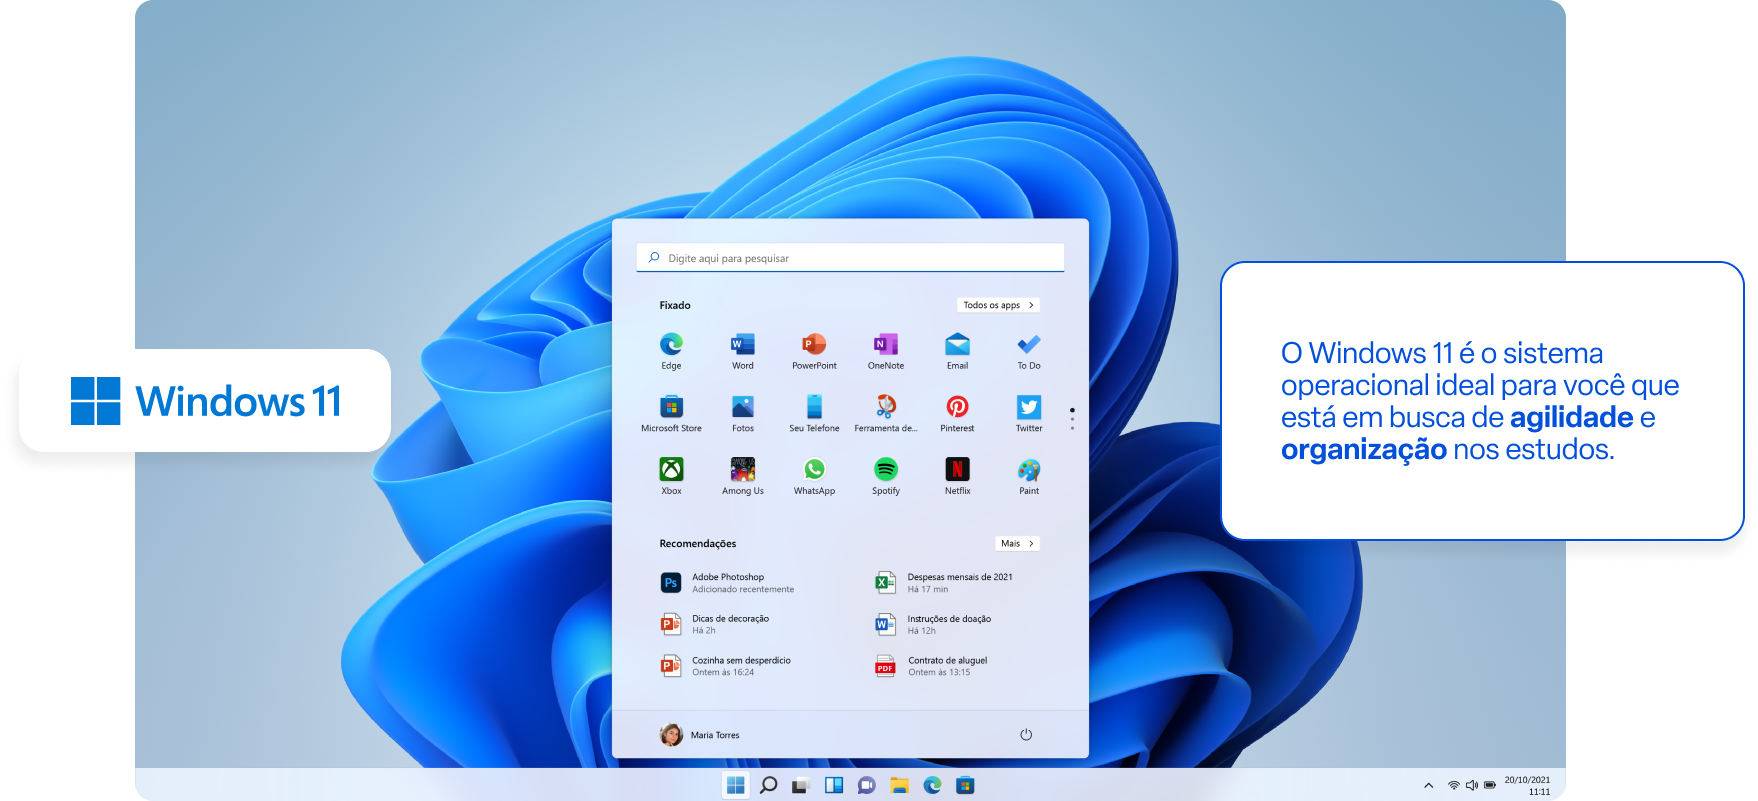1758x801 pixels.
Task: Open WhatsApp
Action: coord(814,476)
